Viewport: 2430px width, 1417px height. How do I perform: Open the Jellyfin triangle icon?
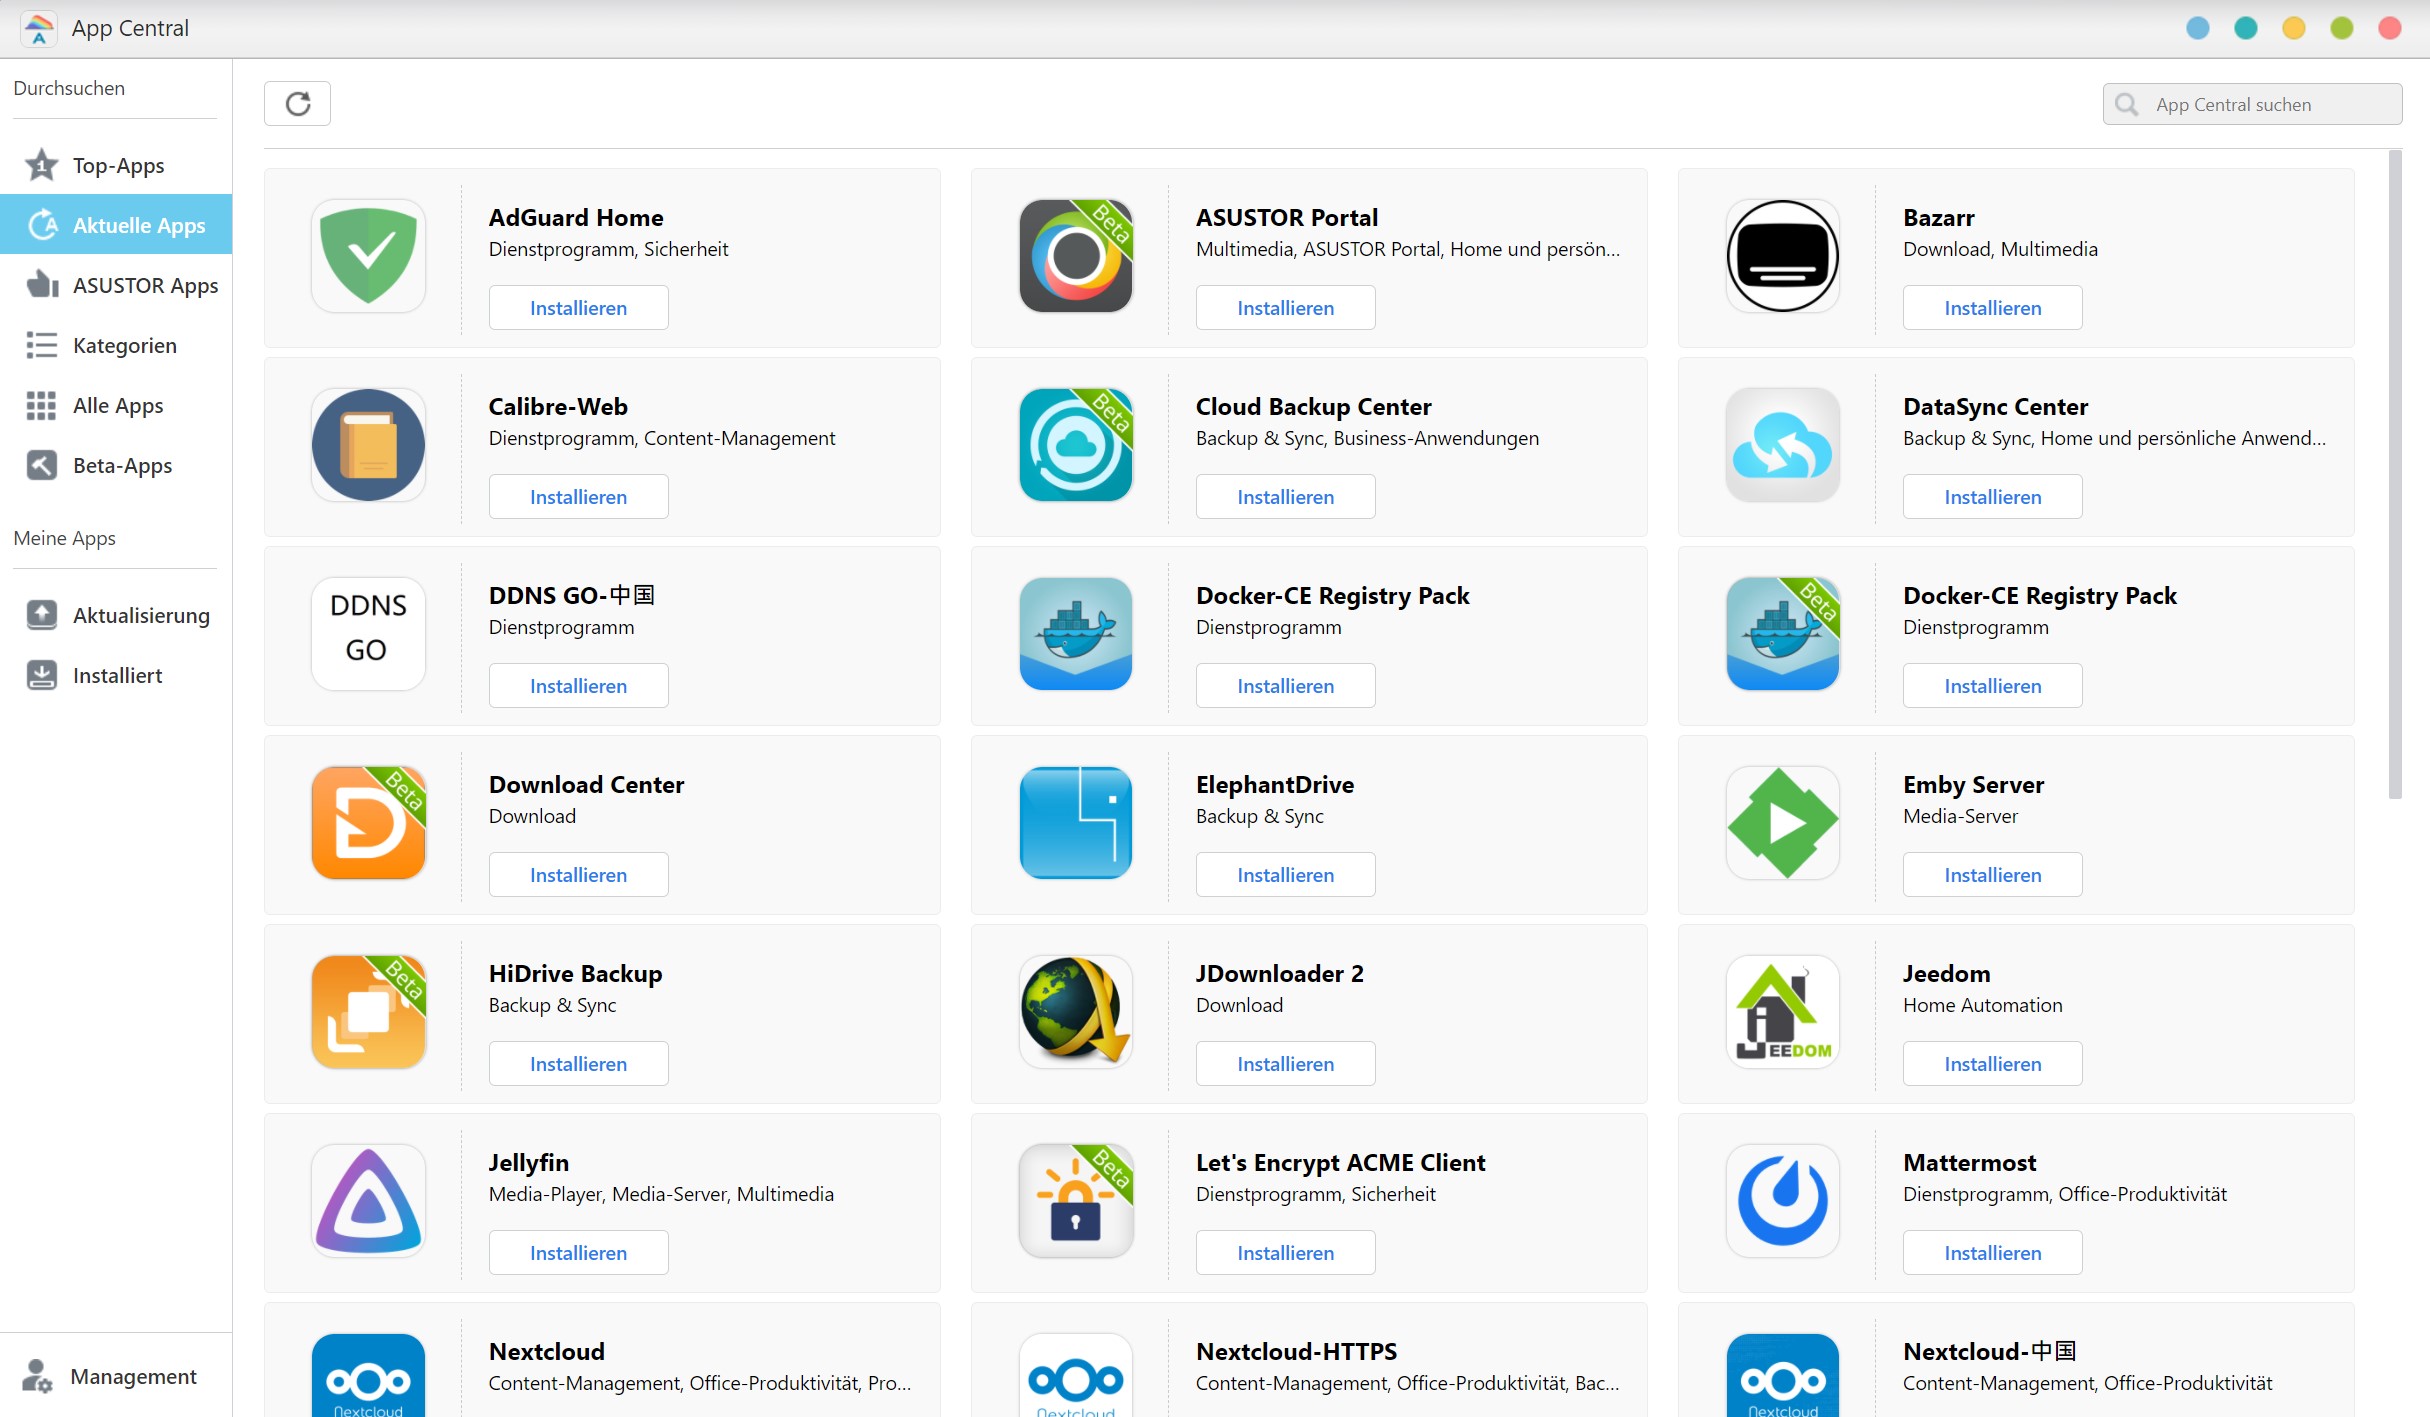(368, 1201)
